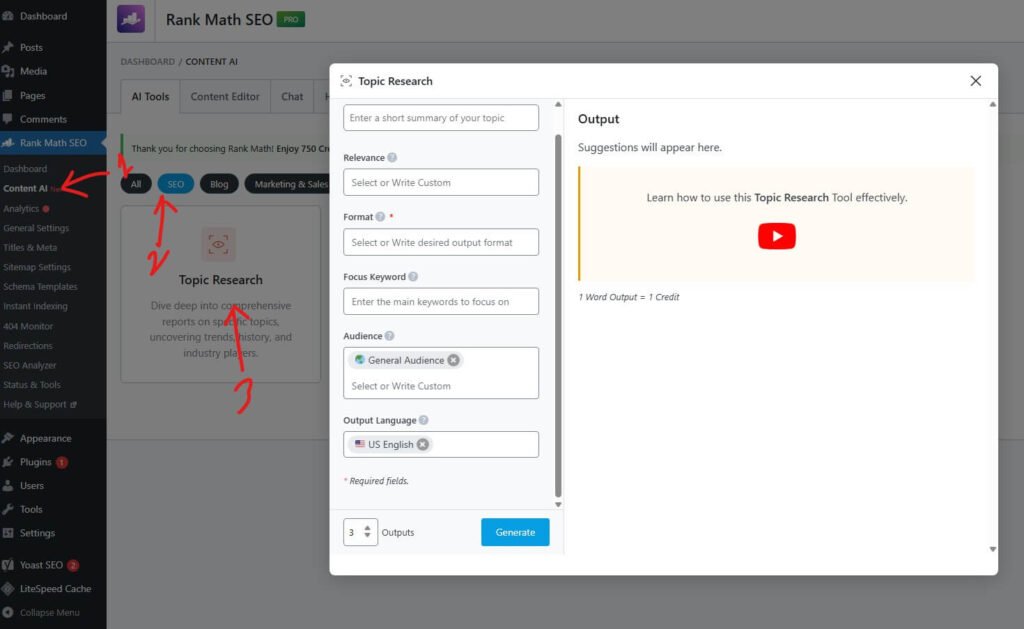The height and width of the screenshot is (629, 1024).
Task: Click the Topic Research card eye icon
Action: [218, 244]
